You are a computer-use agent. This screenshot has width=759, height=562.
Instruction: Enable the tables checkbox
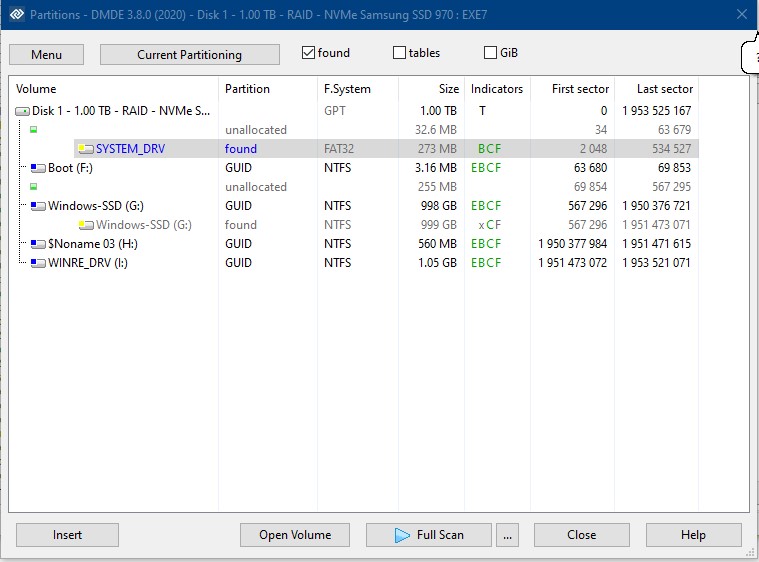coord(399,52)
